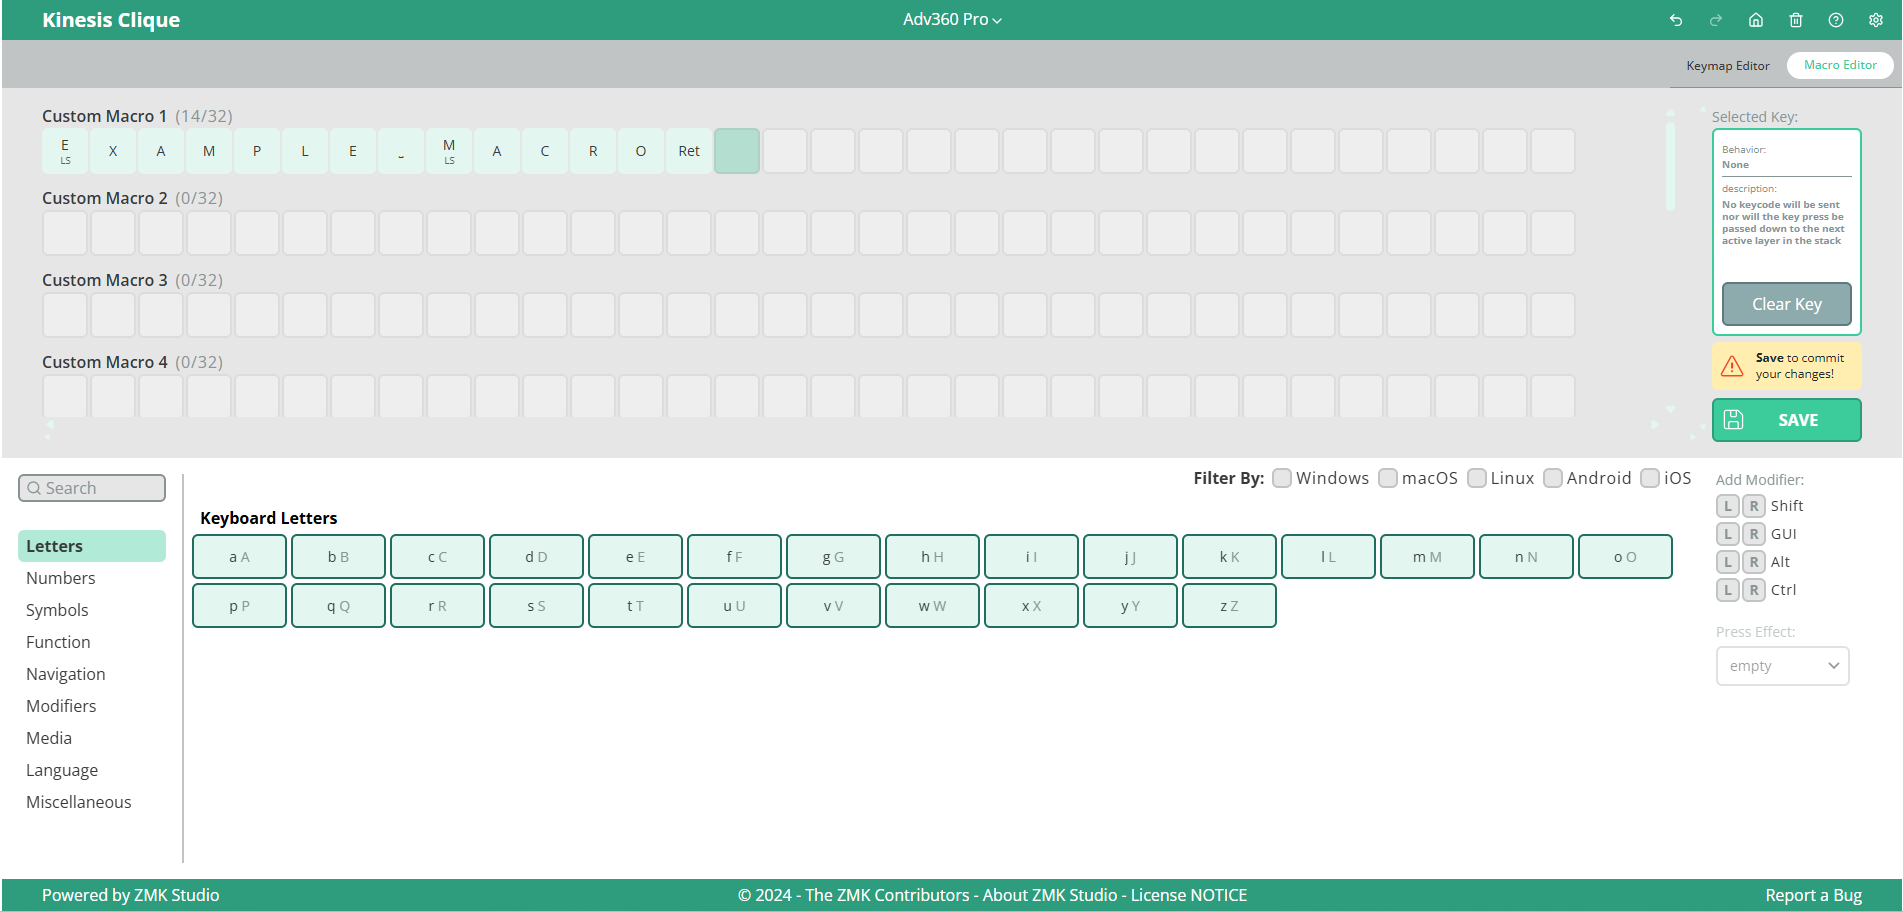Click the trash delete icon

[x=1796, y=20]
